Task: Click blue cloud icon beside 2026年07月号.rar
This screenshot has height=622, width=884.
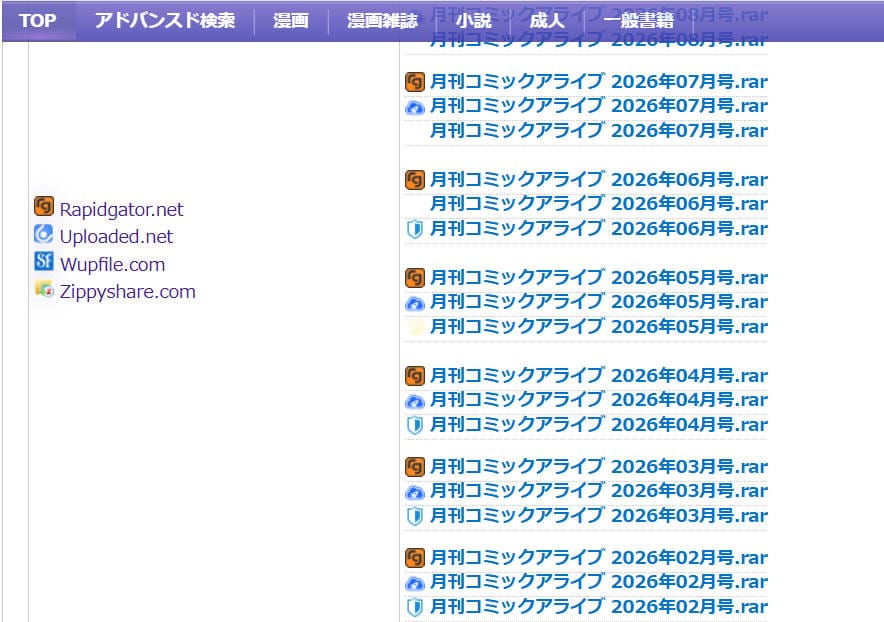Action: click(415, 107)
